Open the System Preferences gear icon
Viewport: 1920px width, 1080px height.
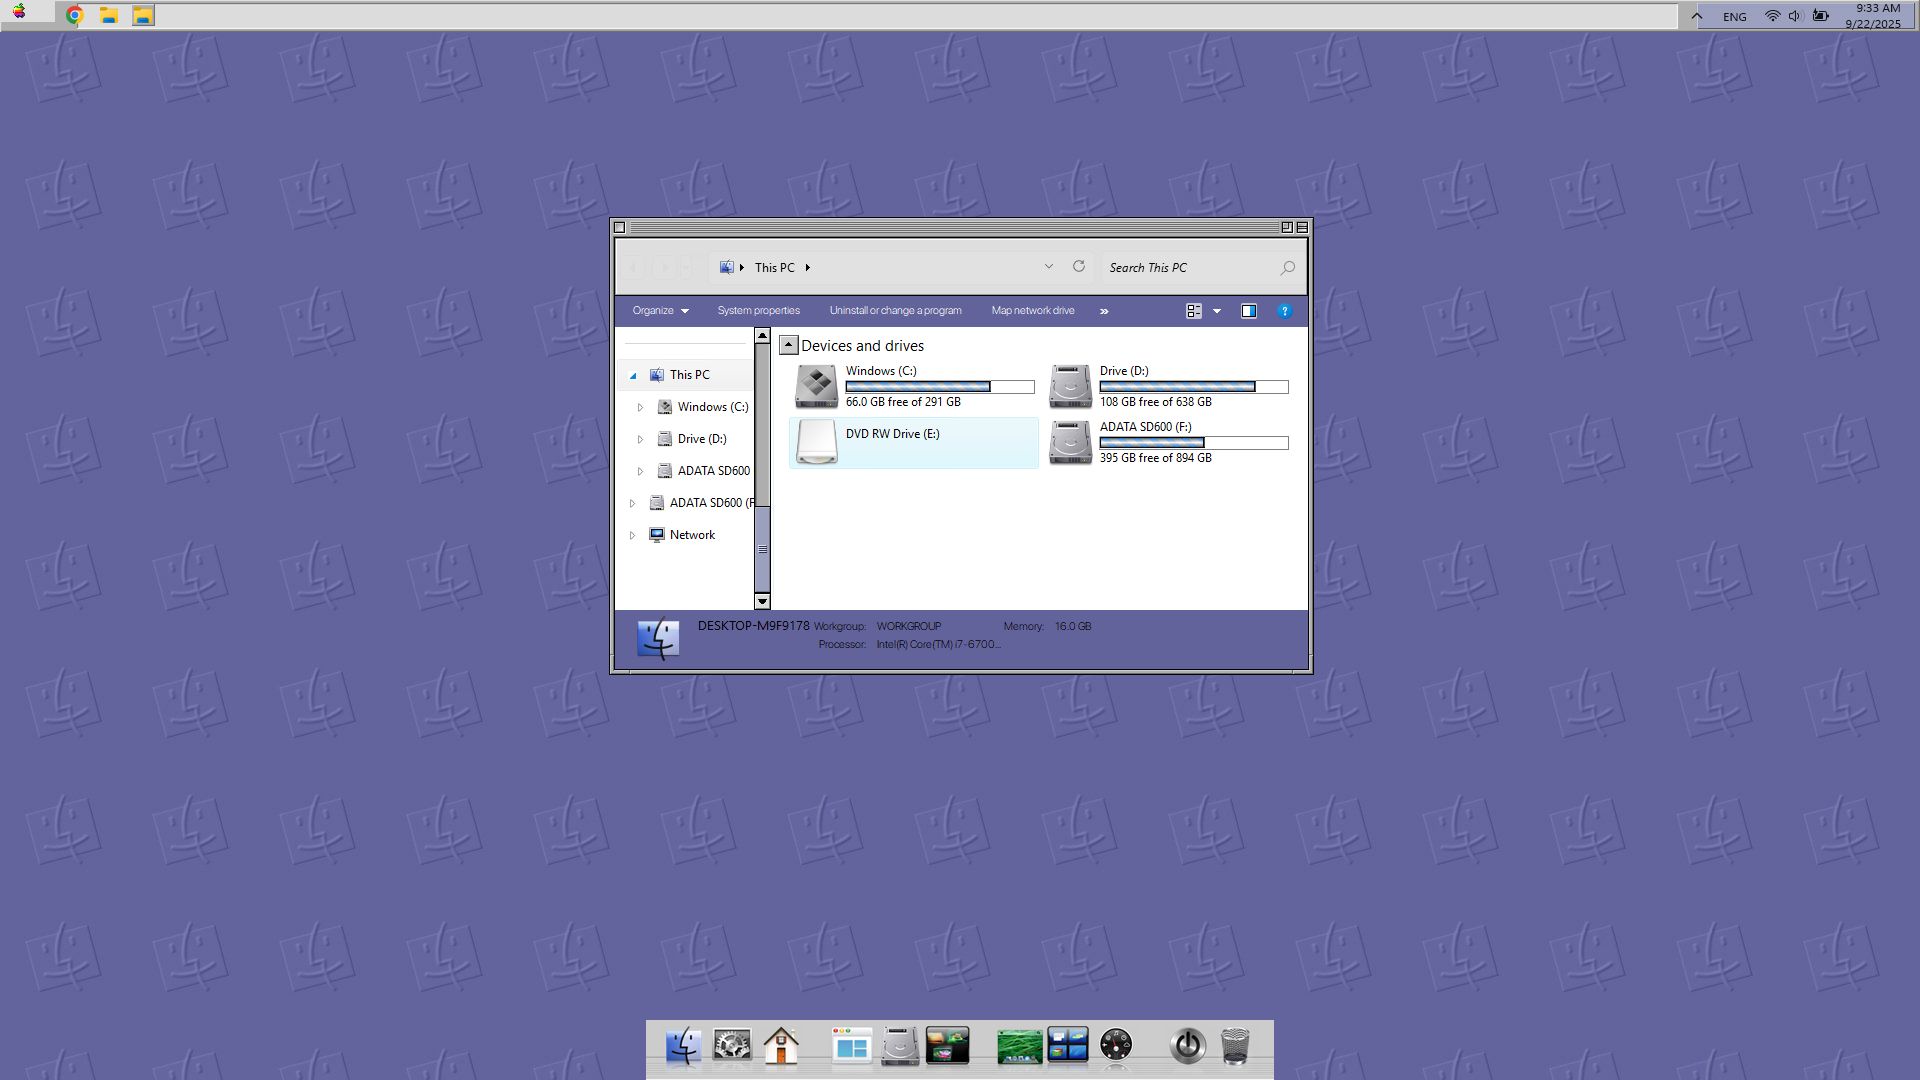pos(732,1047)
